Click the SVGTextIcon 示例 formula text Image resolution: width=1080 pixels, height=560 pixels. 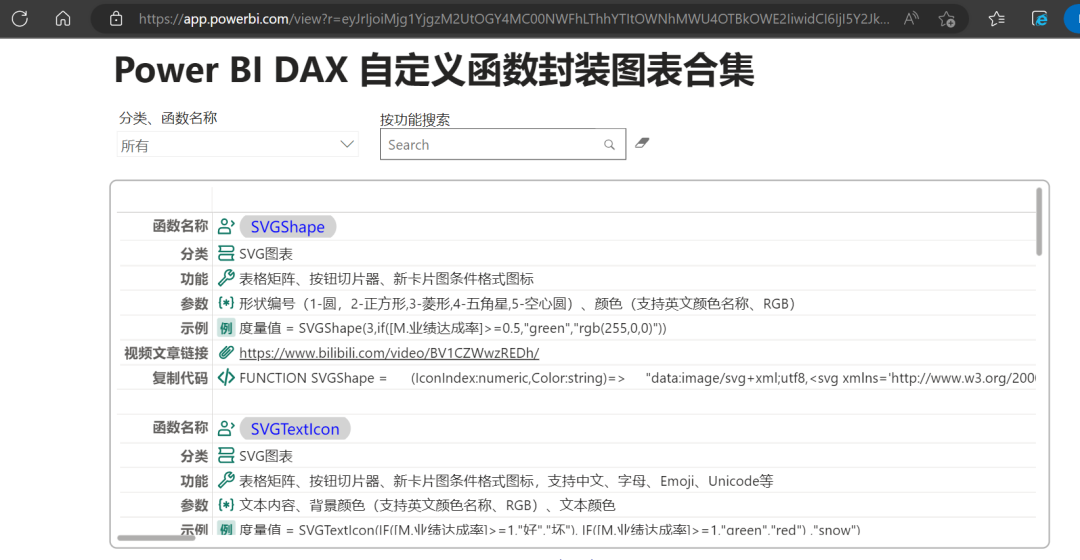[550, 530]
